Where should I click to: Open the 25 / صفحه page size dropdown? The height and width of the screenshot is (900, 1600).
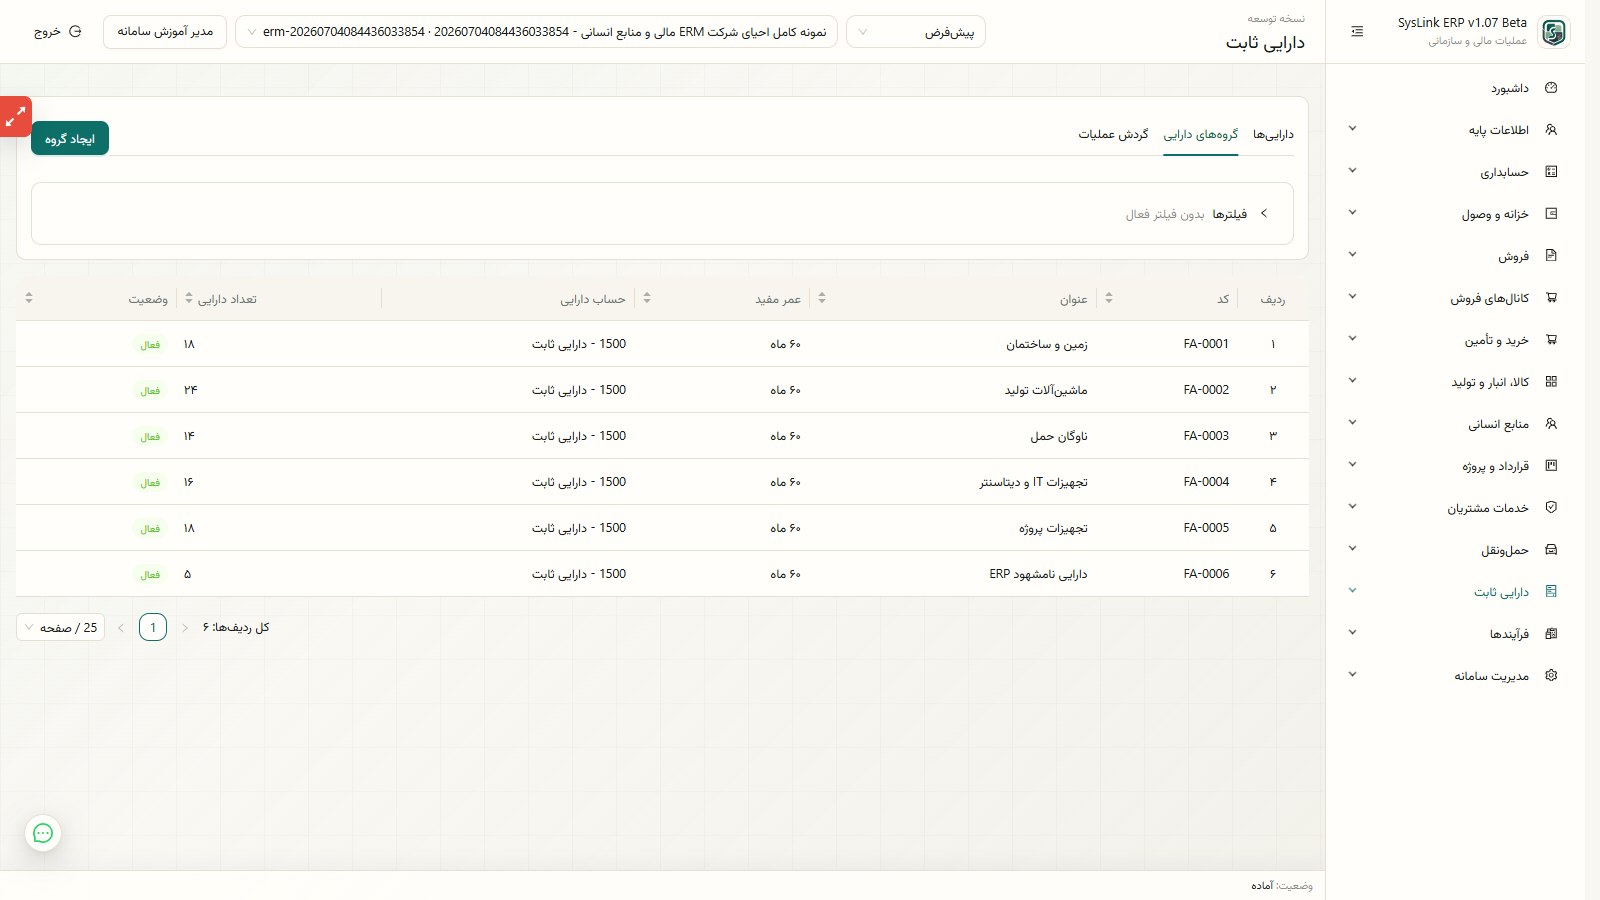pyautogui.click(x=61, y=628)
